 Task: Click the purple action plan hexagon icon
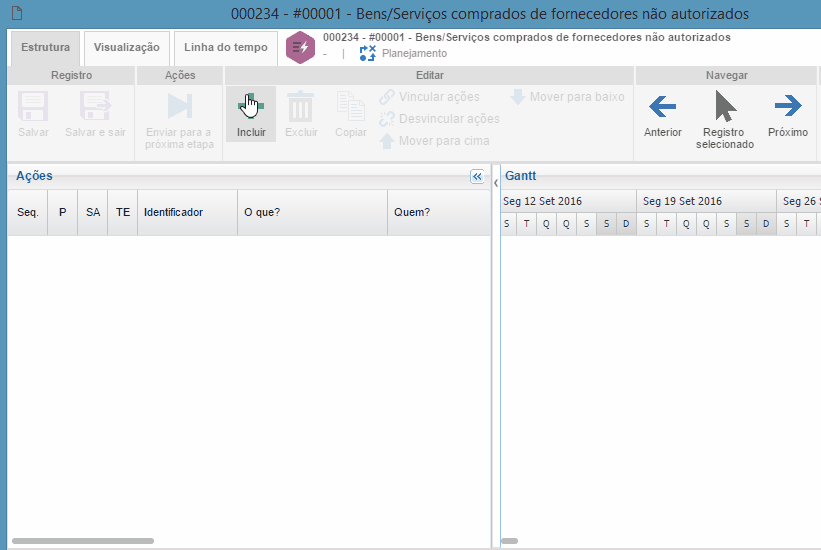[x=300, y=47]
